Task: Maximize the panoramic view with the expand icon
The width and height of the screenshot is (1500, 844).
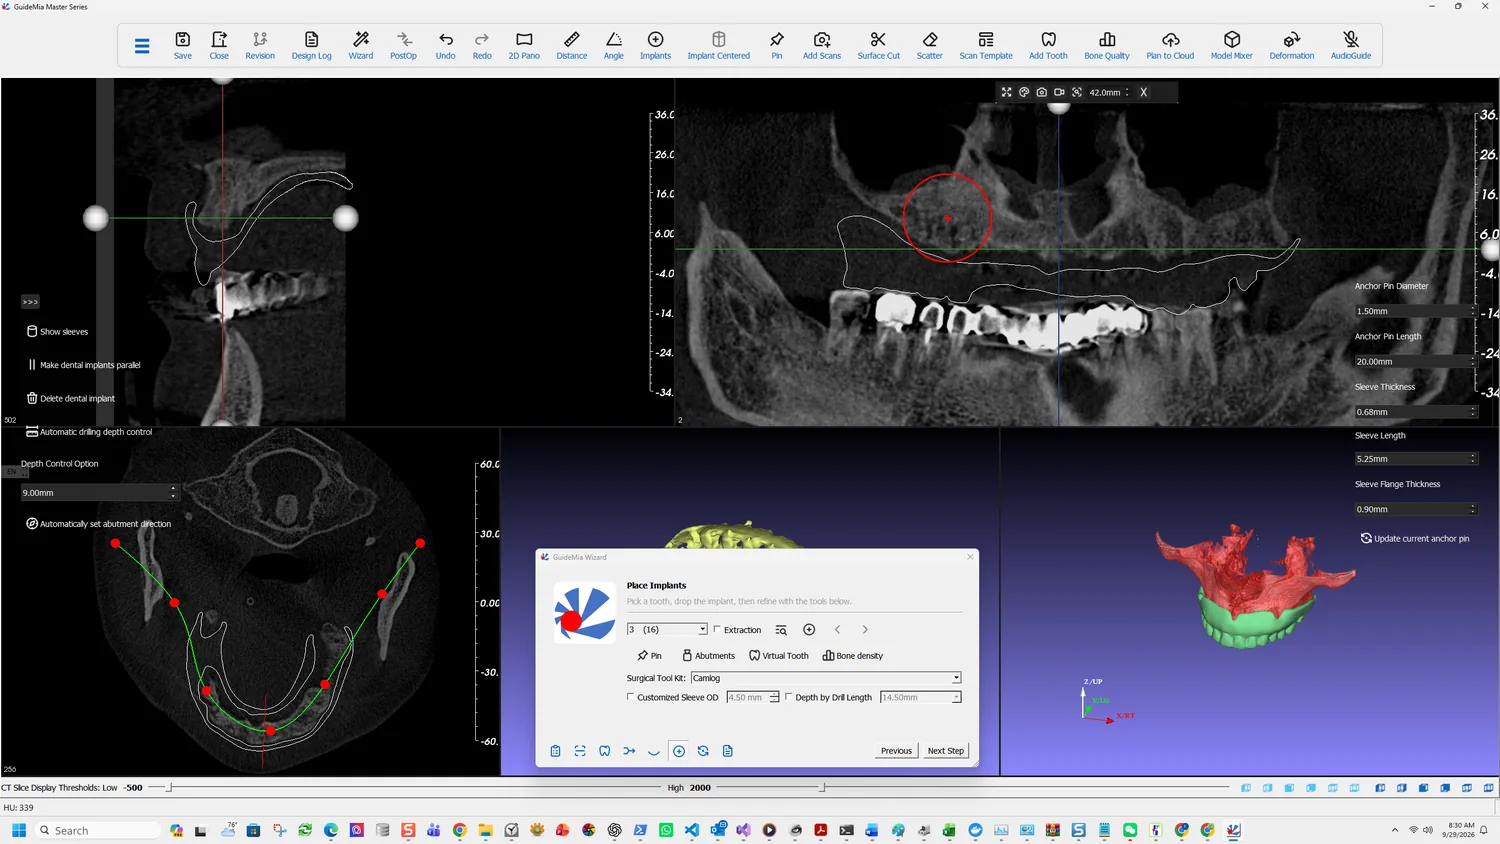Action: pyautogui.click(x=1006, y=92)
